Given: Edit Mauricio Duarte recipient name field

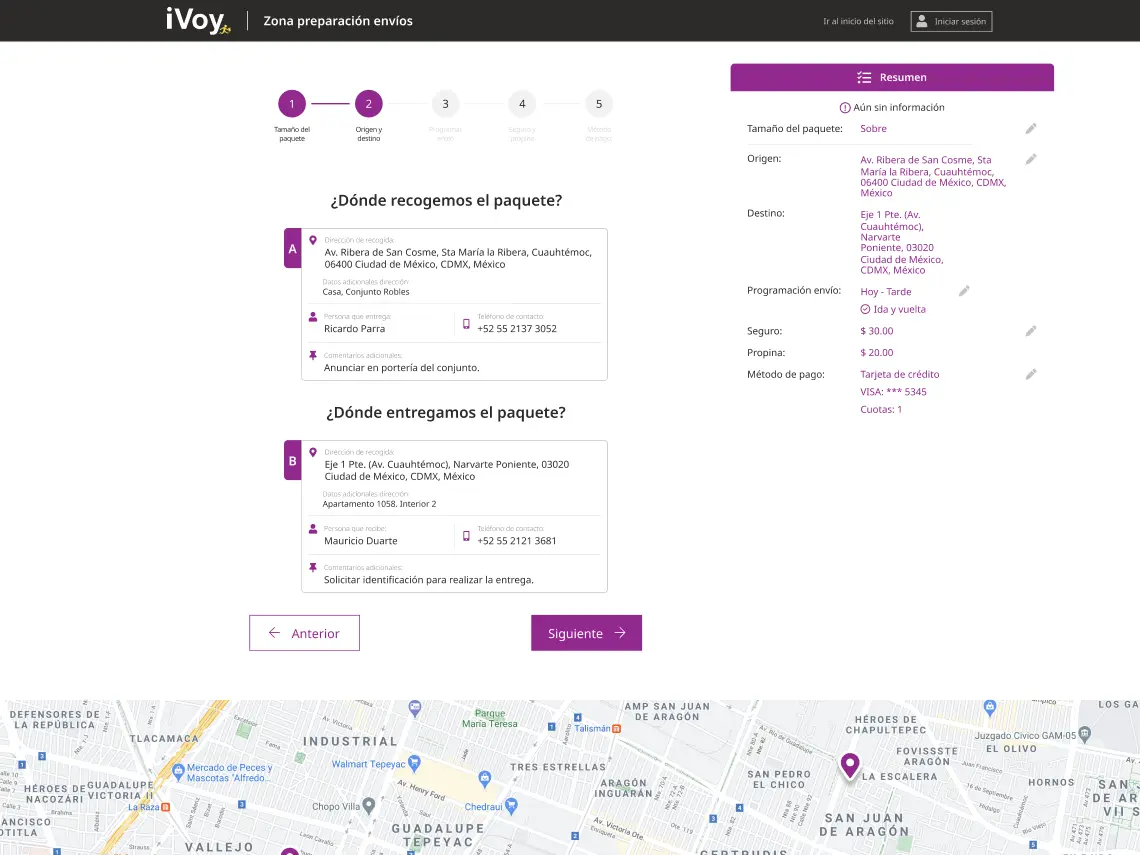Looking at the screenshot, I should tap(361, 541).
